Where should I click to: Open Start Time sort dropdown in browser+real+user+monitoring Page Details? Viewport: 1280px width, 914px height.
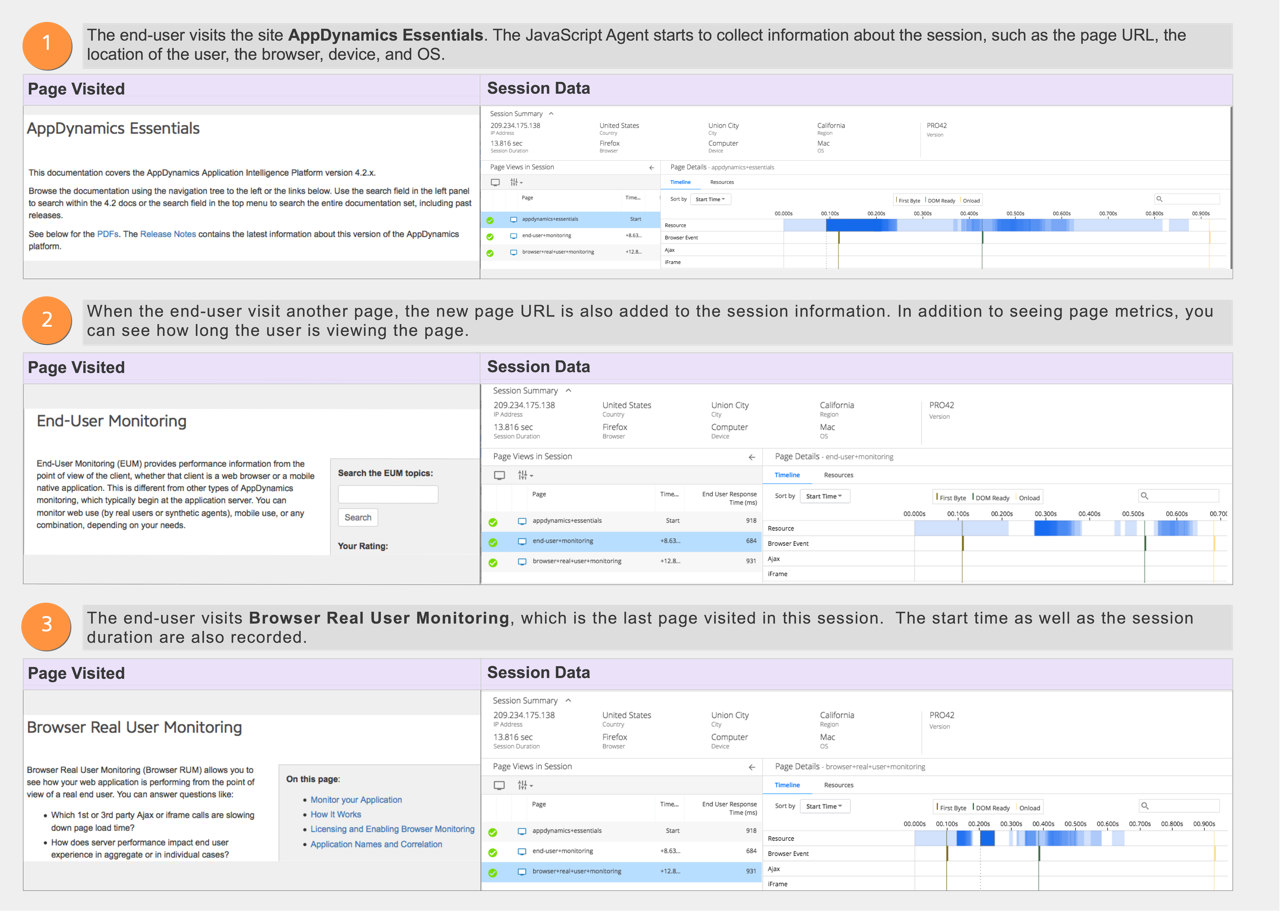pos(825,806)
